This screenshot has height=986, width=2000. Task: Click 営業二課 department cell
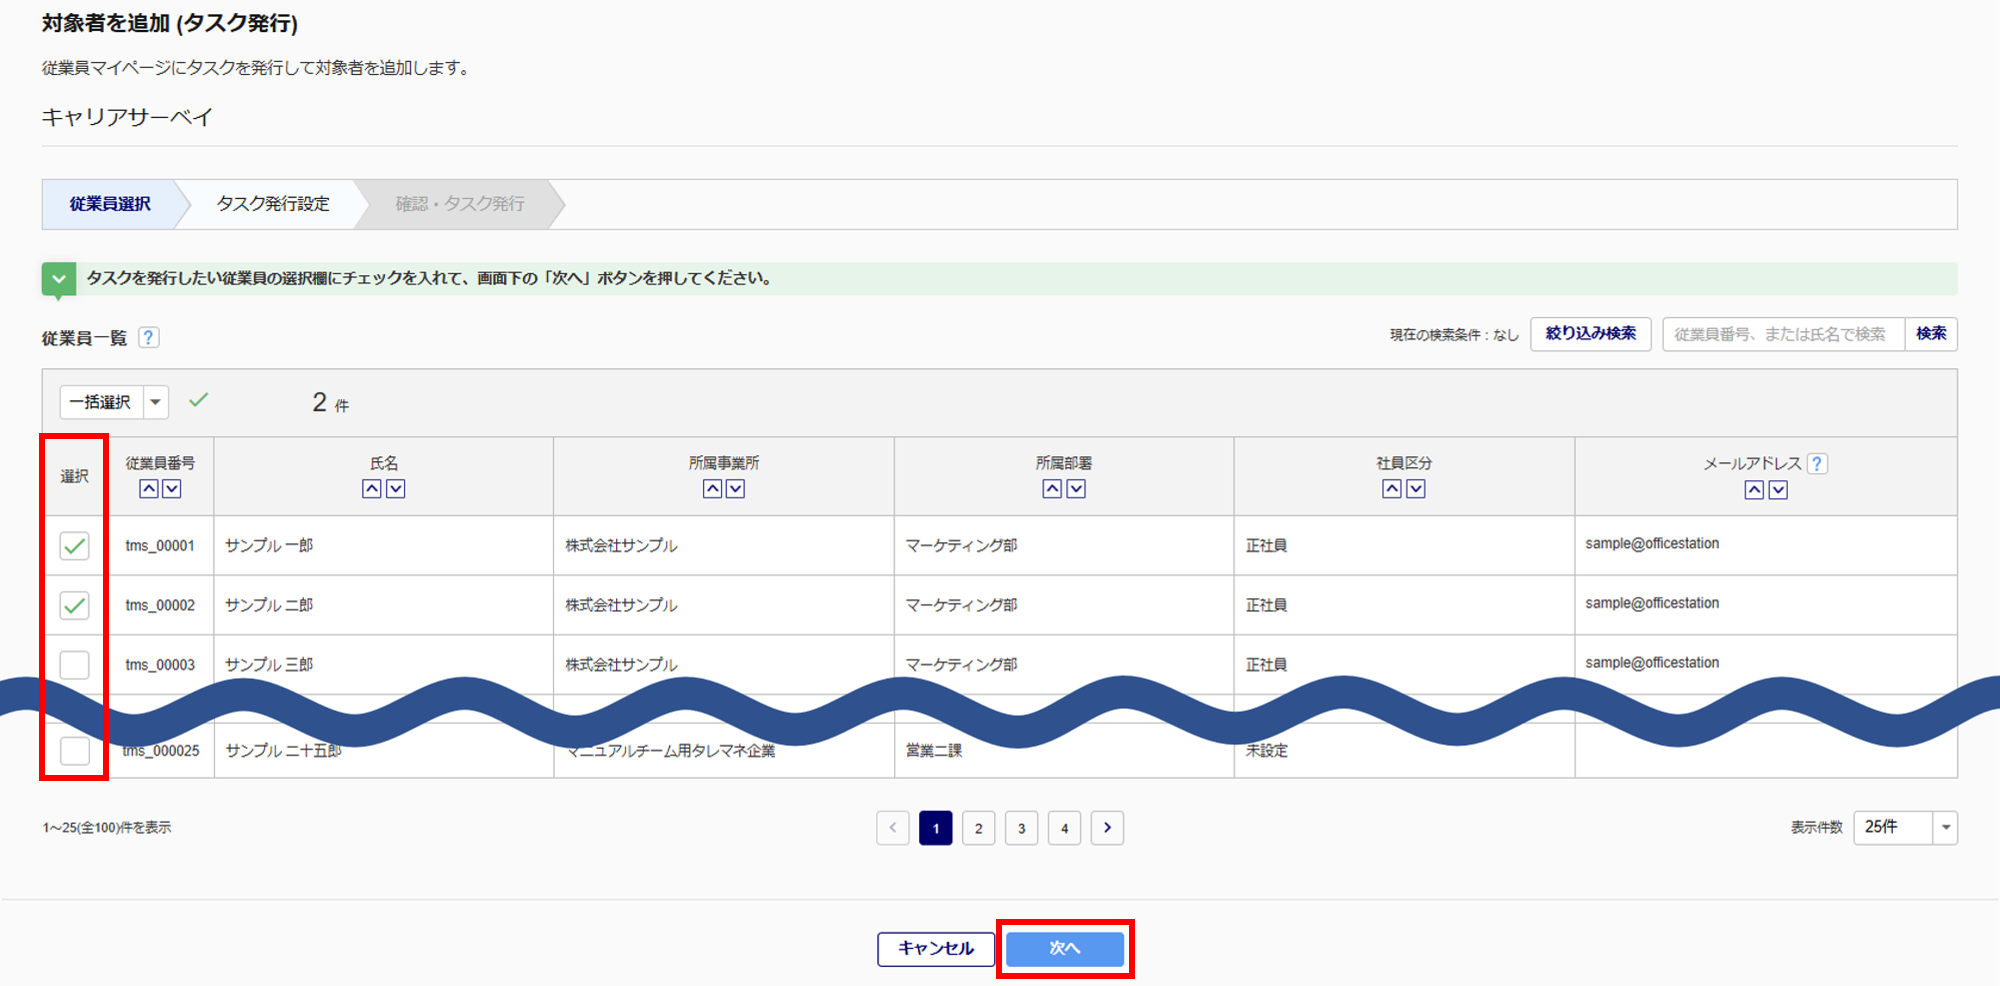934,751
